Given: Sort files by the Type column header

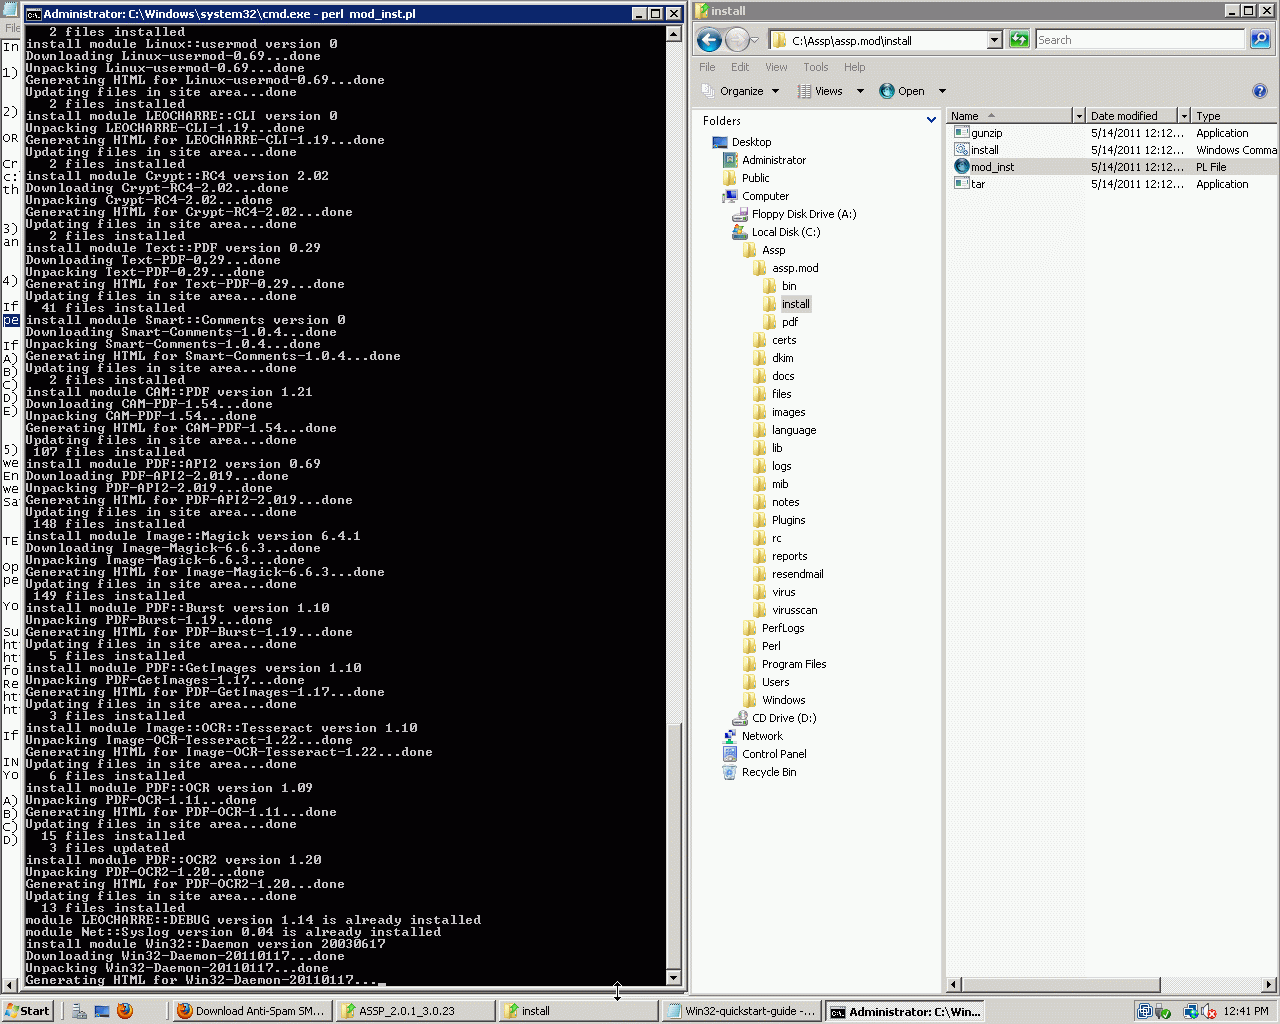Looking at the screenshot, I should coord(1235,116).
